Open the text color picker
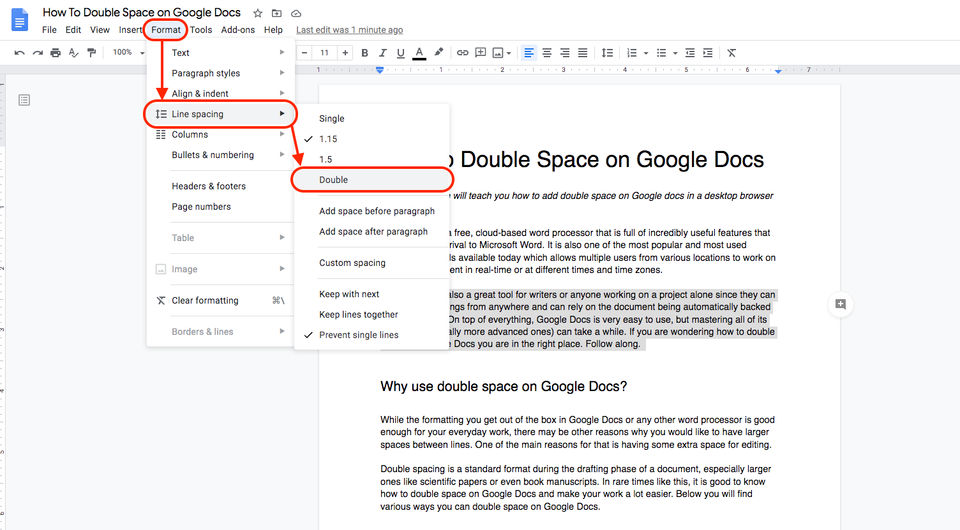The width and height of the screenshot is (960, 530). point(419,53)
